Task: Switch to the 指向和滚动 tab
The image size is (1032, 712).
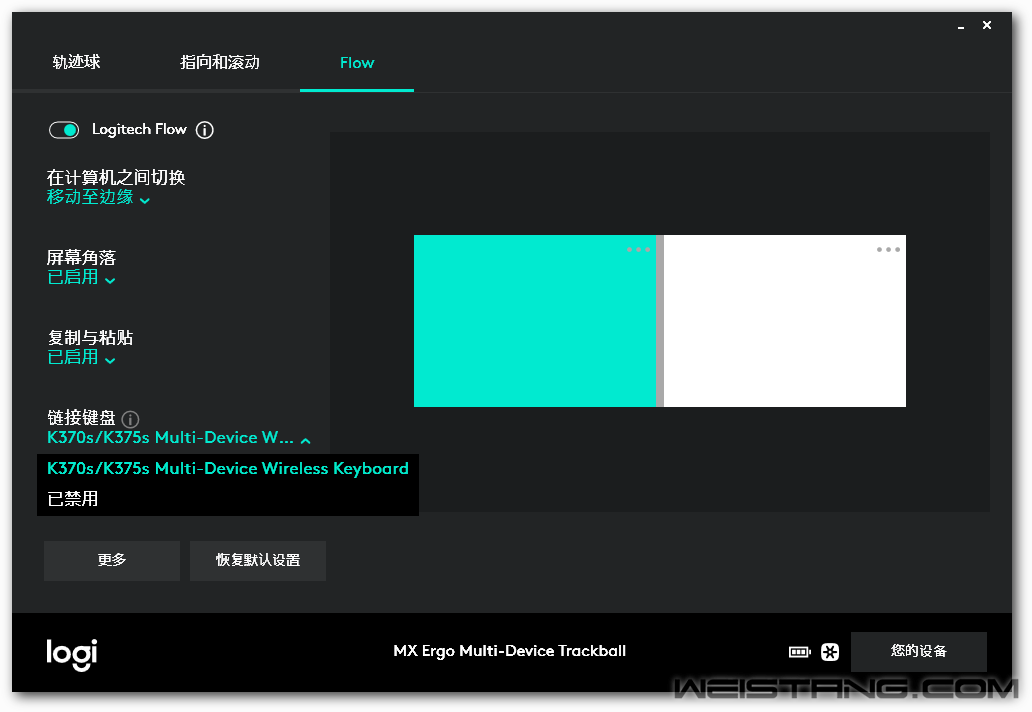Action: coord(220,63)
